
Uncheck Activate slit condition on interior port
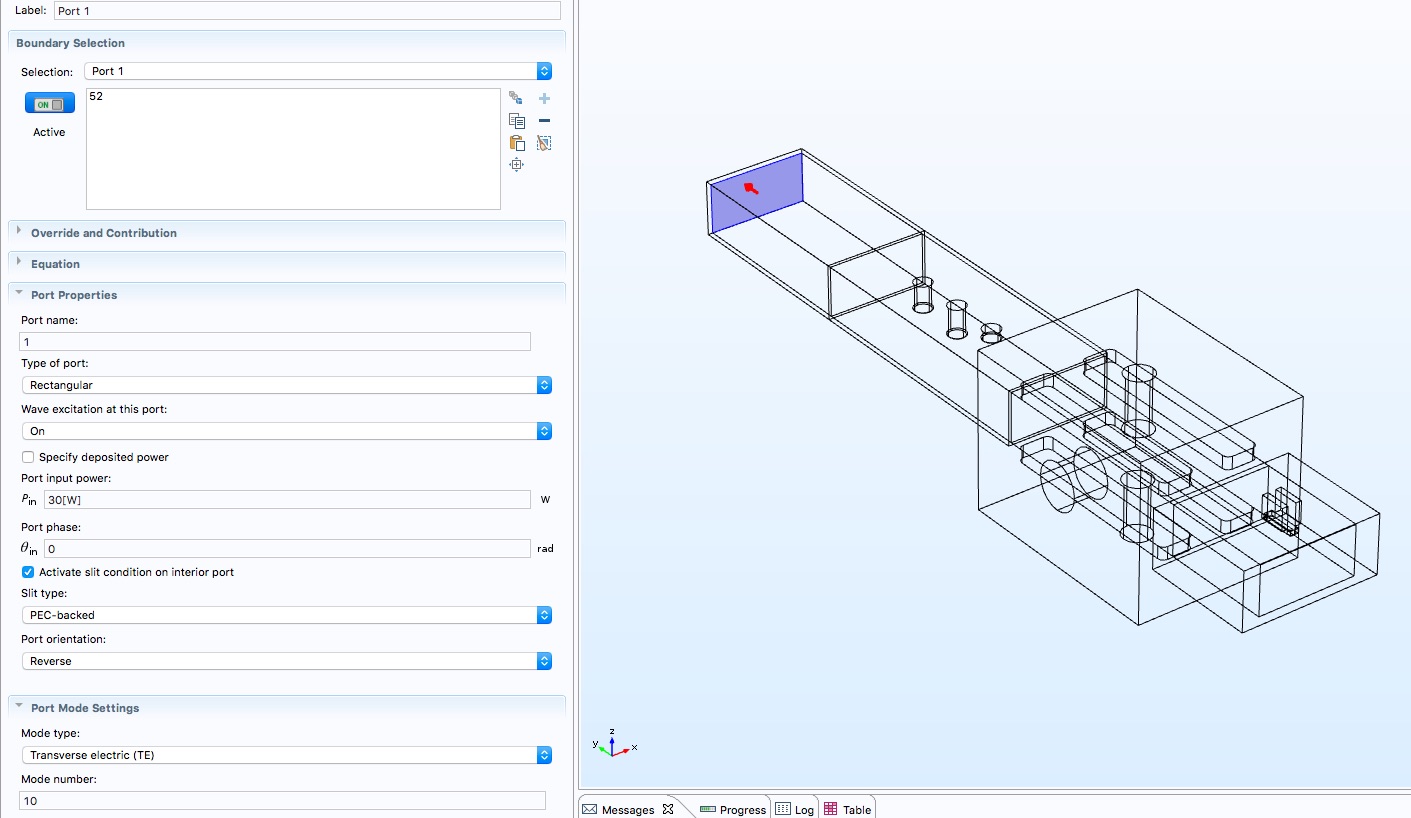click(28, 572)
